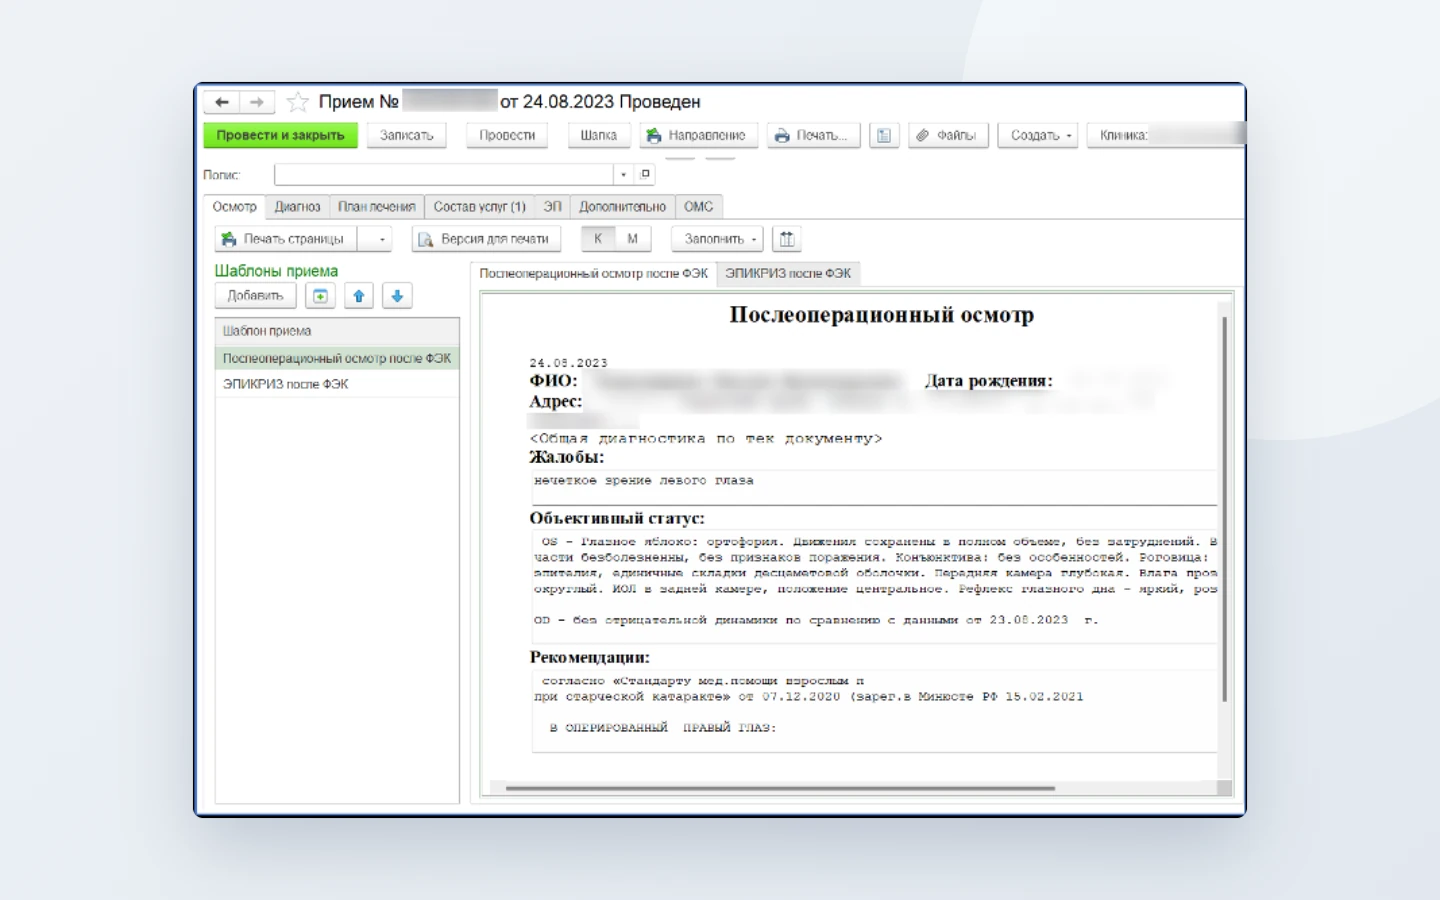Click Провести и закрыть button
Screen dimensions: 1440x900
click(x=281, y=135)
